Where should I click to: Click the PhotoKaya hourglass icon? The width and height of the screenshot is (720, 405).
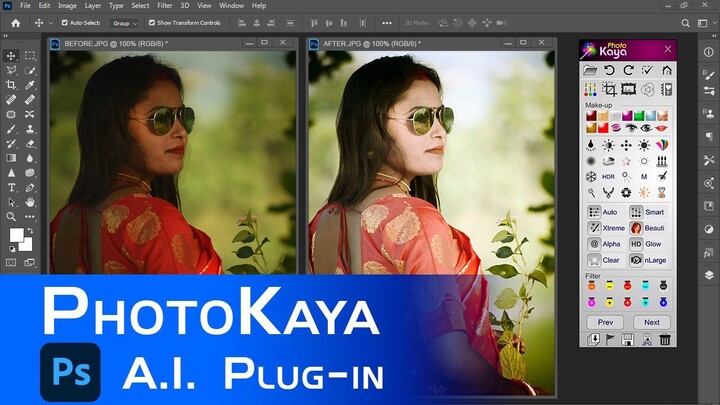tap(662, 193)
